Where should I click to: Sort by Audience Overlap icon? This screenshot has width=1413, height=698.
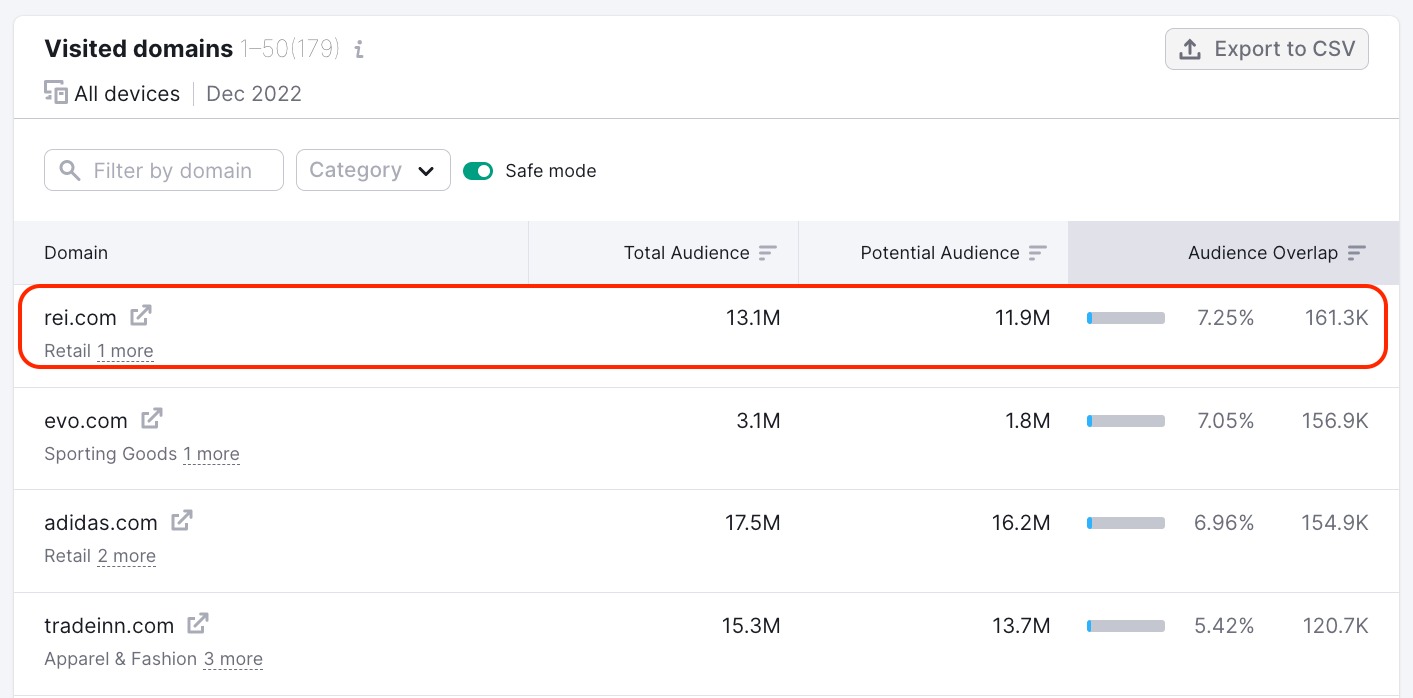(x=1357, y=253)
